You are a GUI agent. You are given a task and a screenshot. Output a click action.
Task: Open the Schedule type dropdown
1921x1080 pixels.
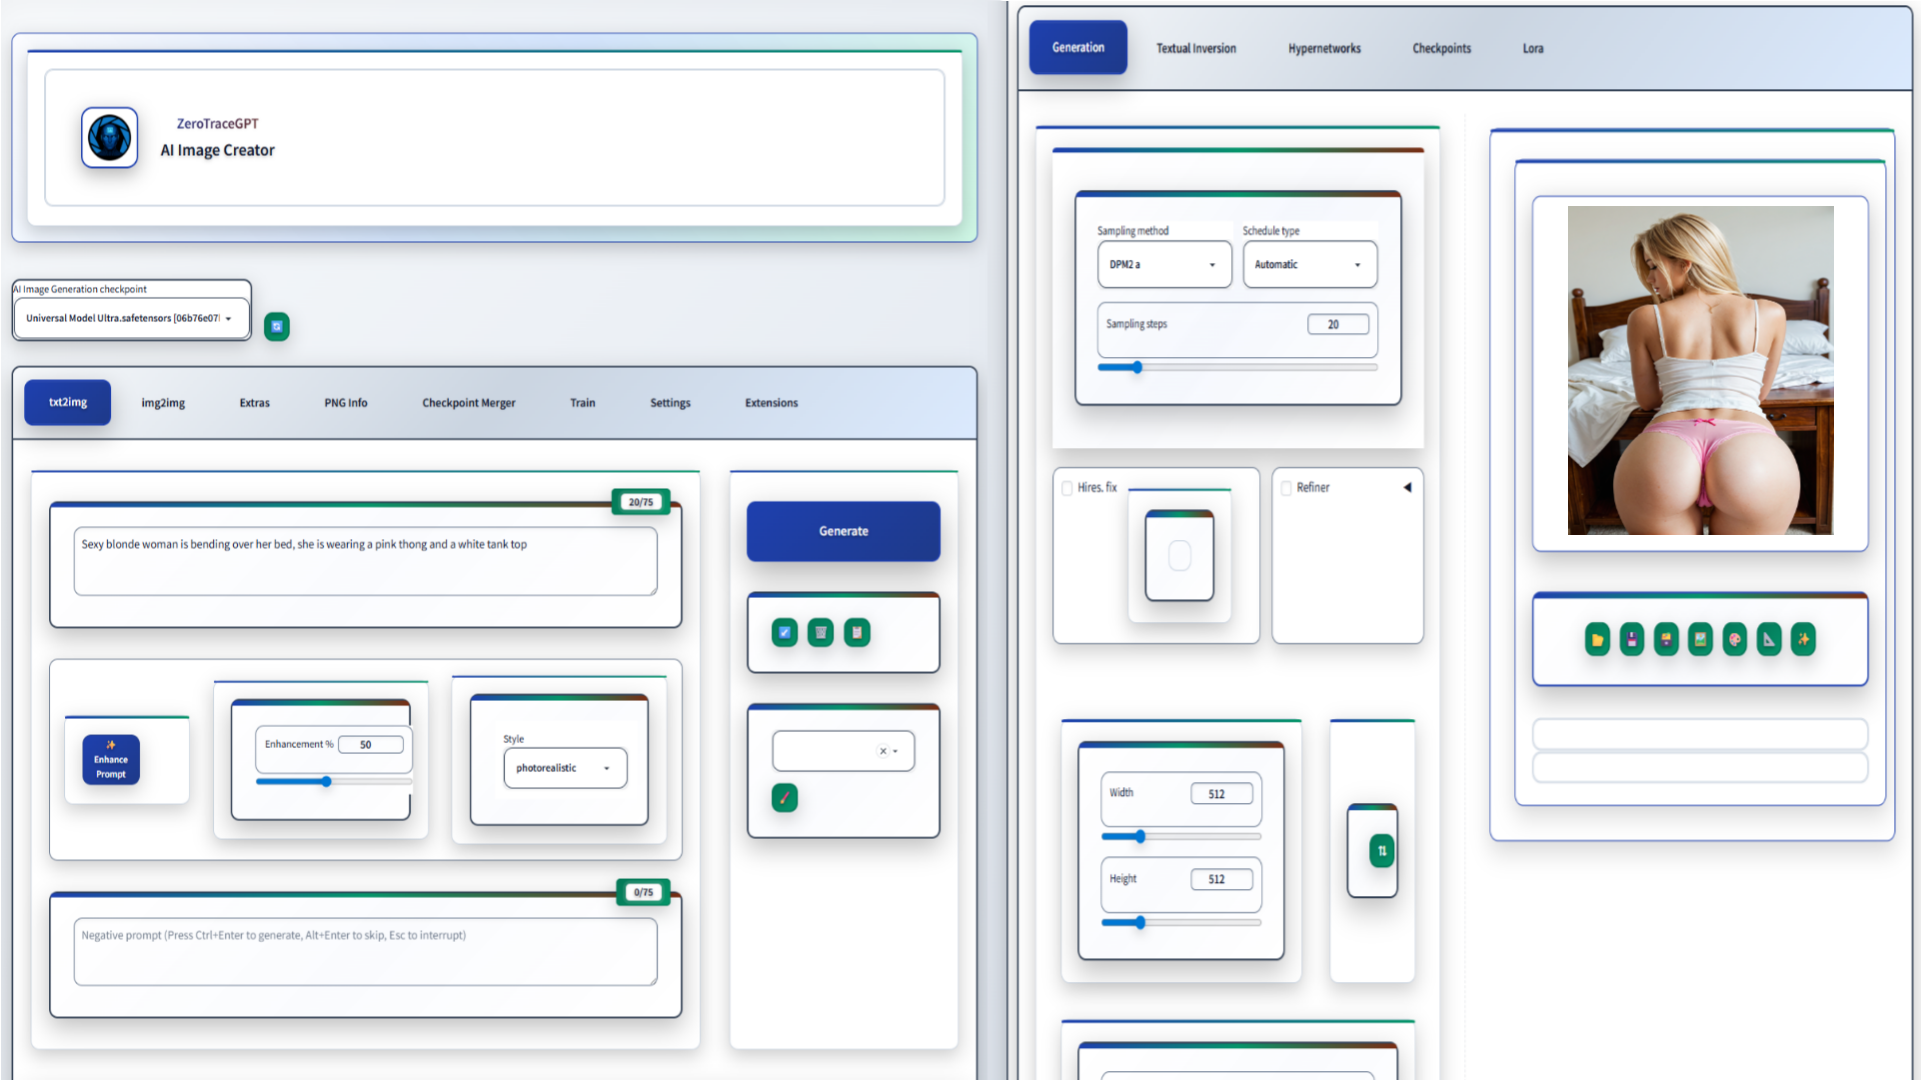1309,265
